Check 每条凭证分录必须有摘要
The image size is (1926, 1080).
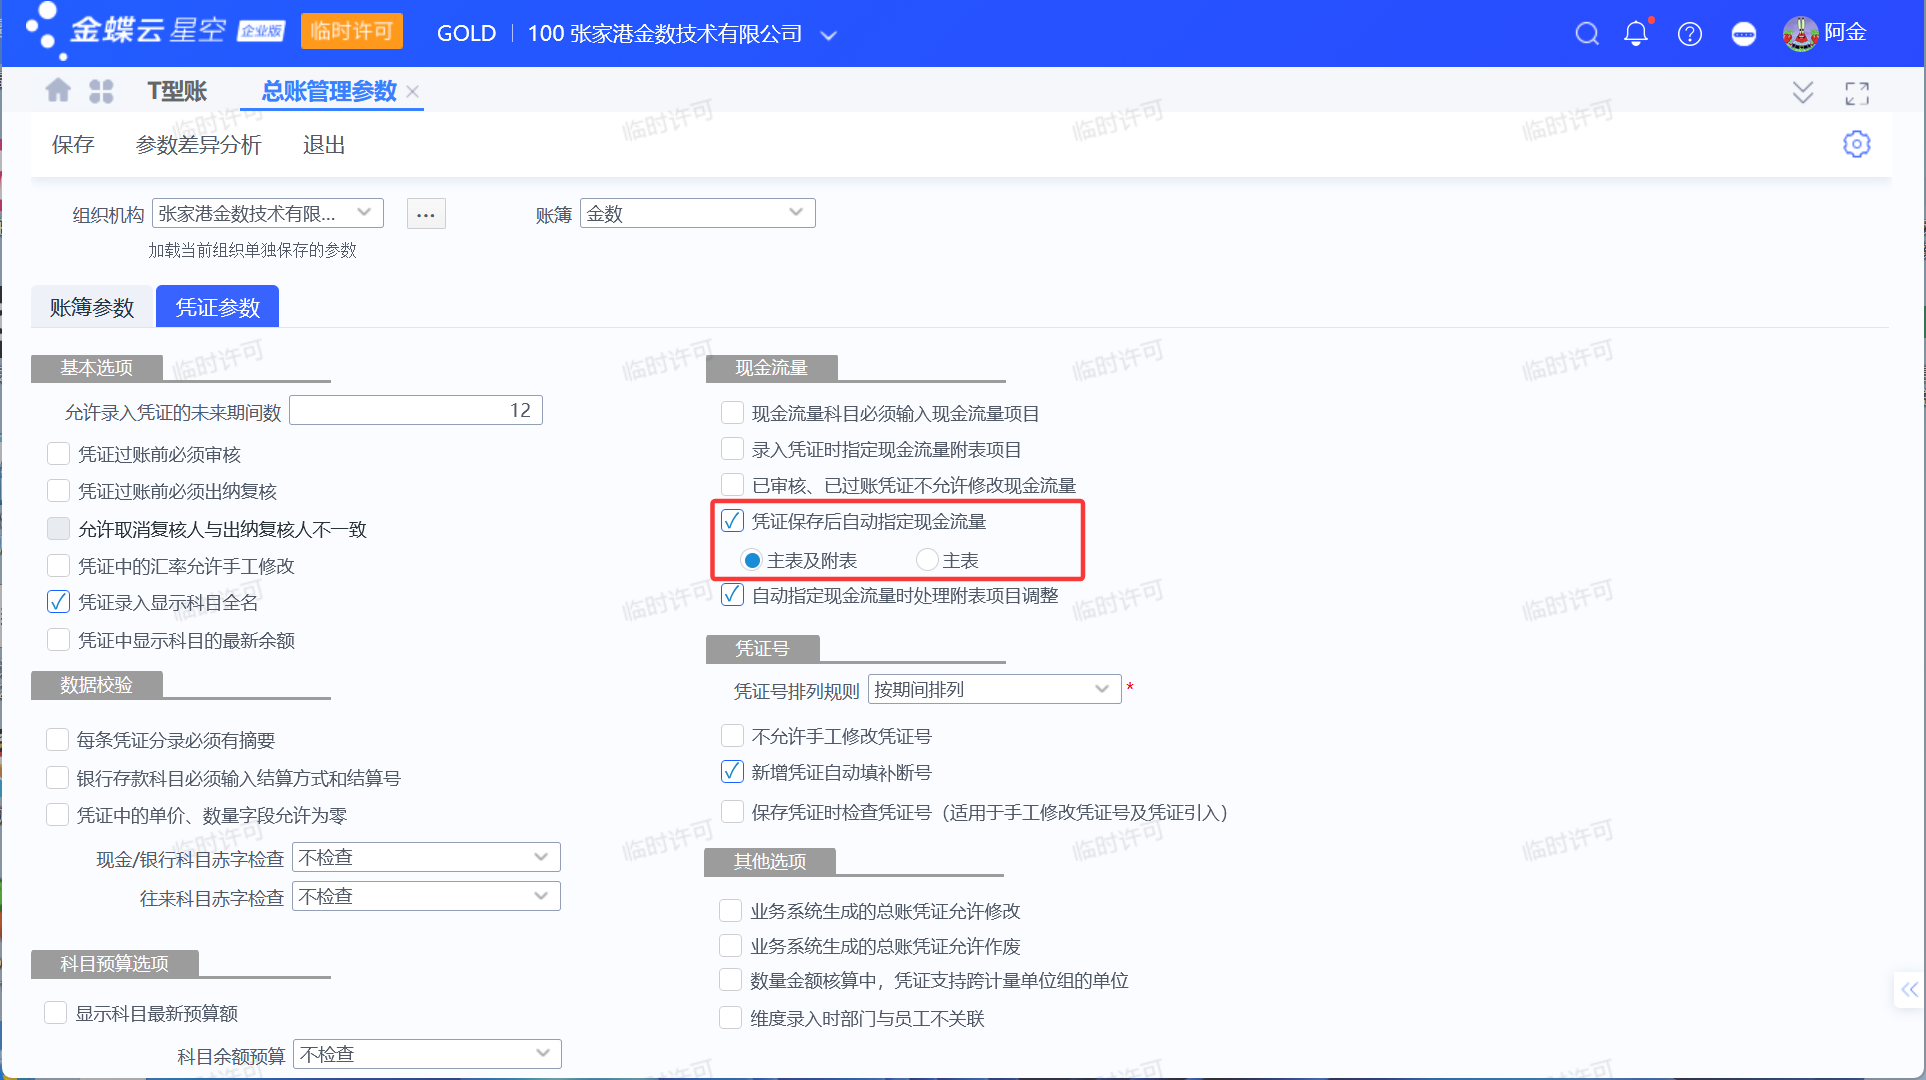(x=57, y=740)
